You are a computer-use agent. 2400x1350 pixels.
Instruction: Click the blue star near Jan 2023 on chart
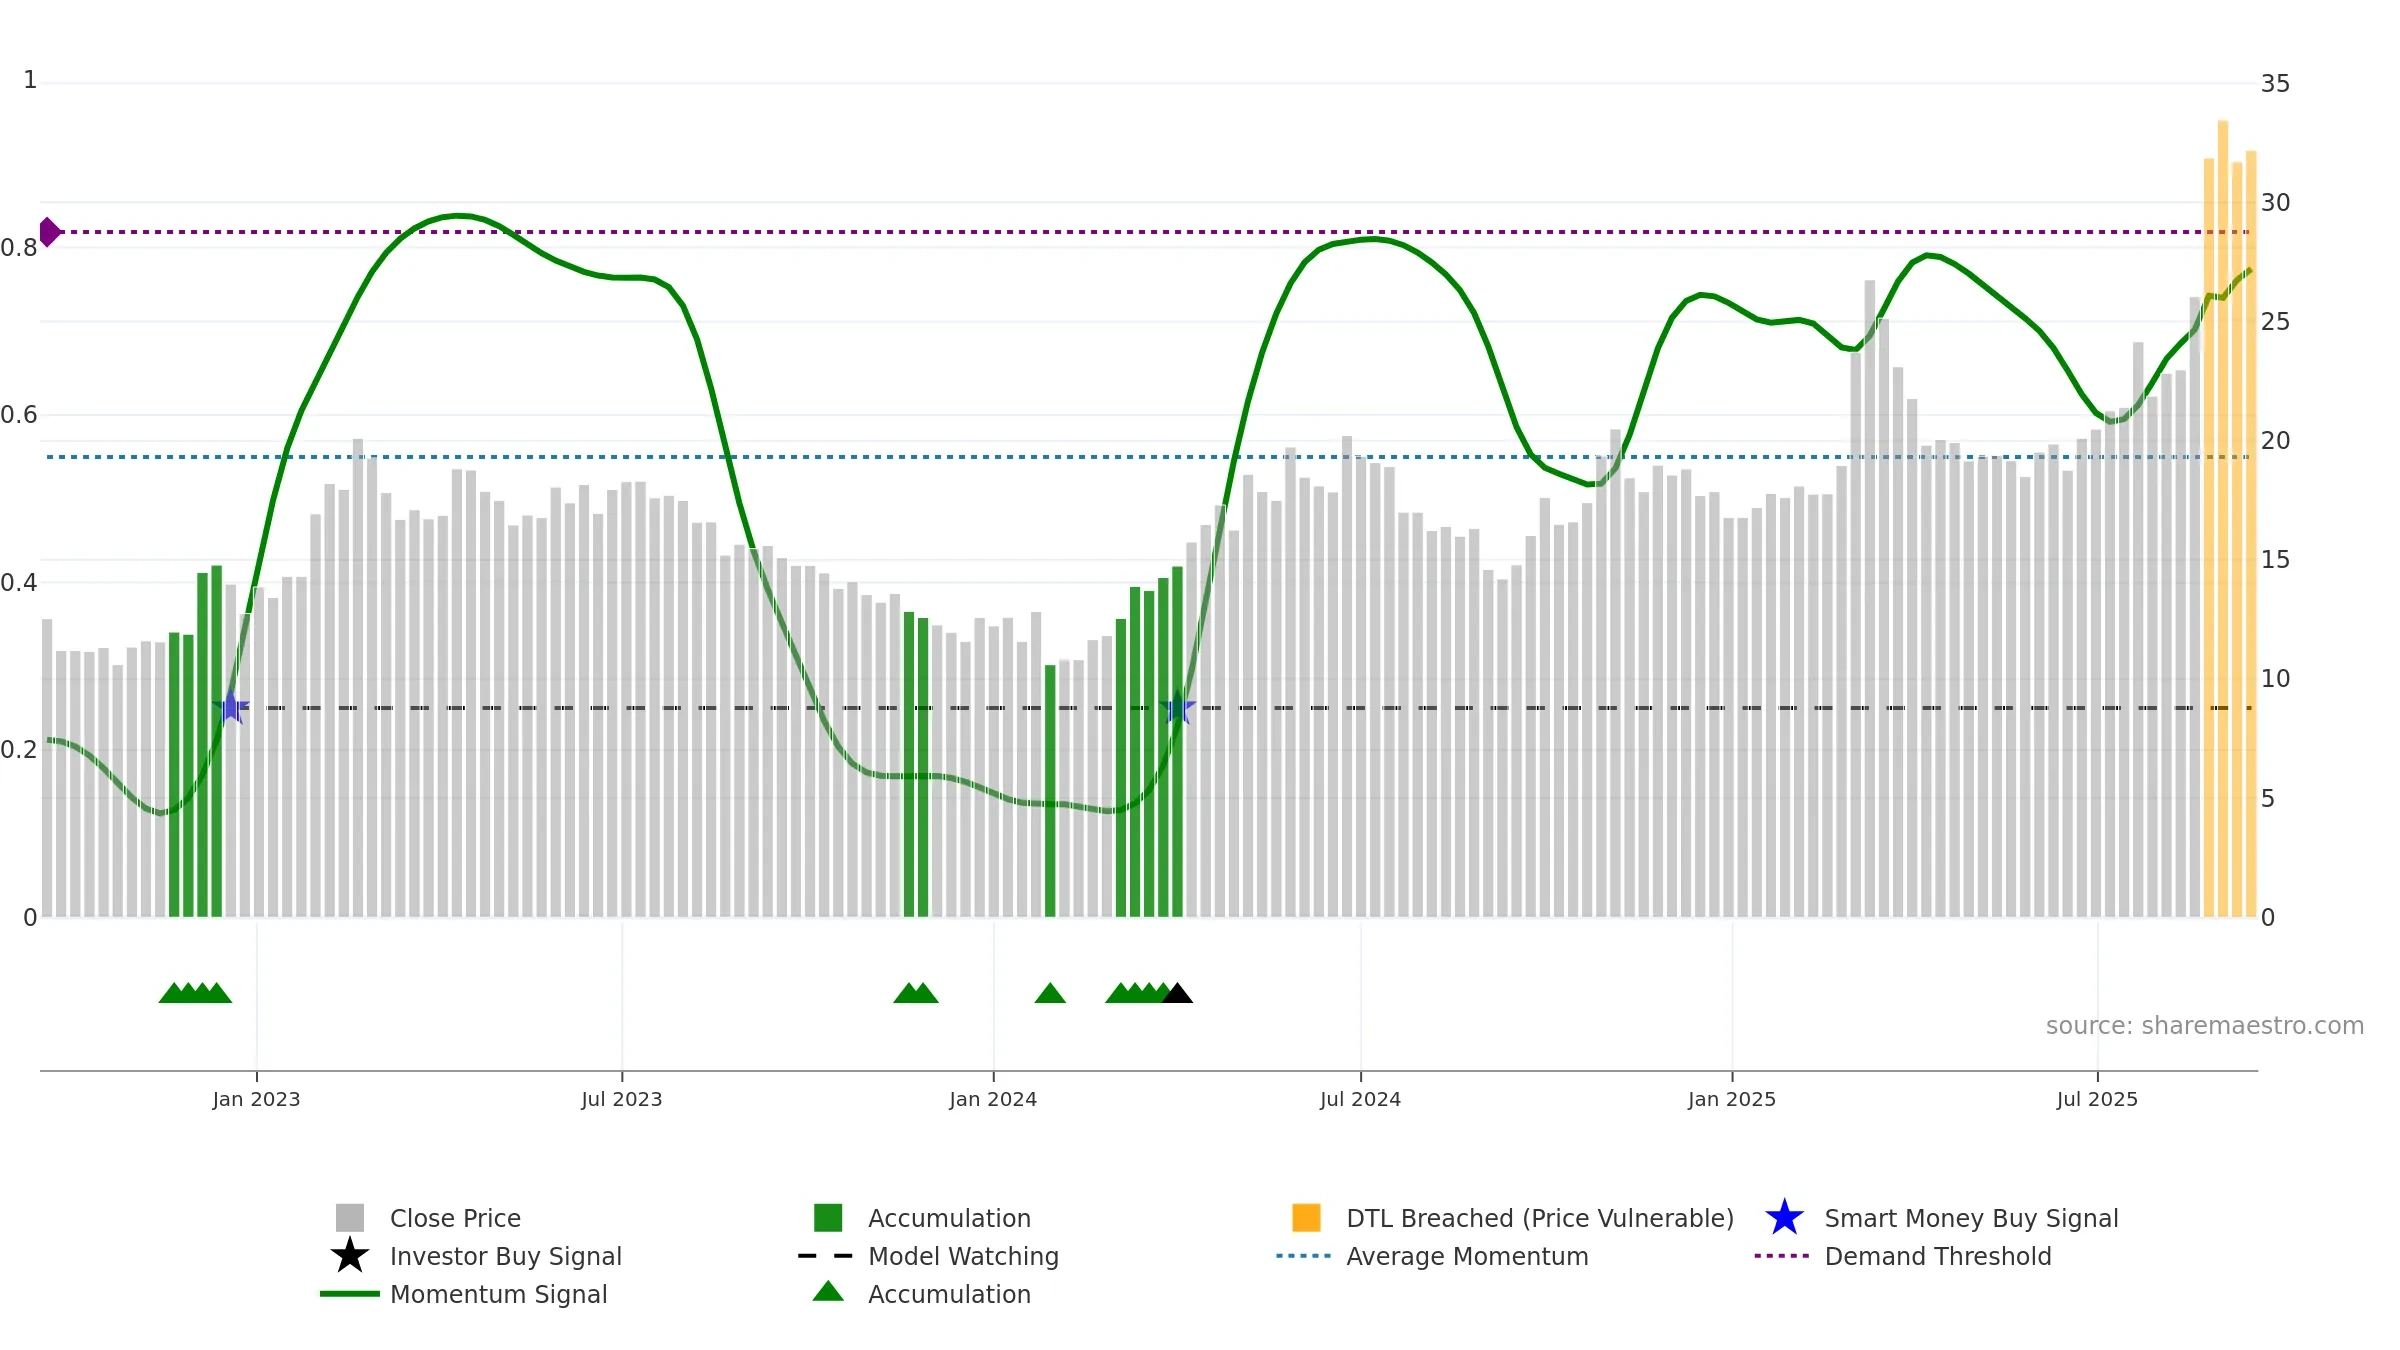click(231, 707)
